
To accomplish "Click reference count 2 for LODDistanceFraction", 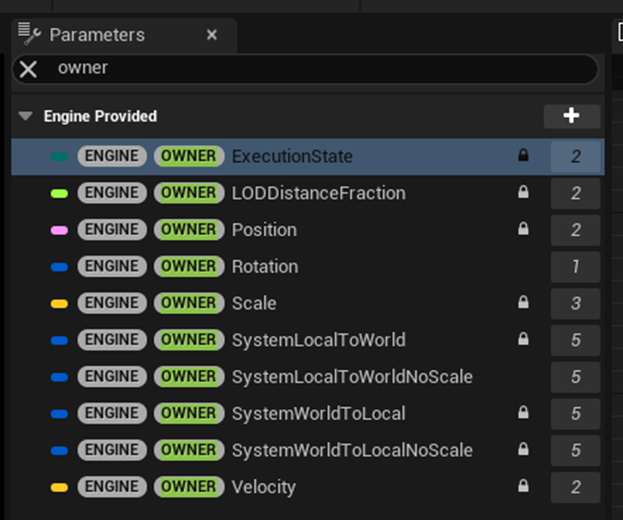I will pyautogui.click(x=575, y=193).
